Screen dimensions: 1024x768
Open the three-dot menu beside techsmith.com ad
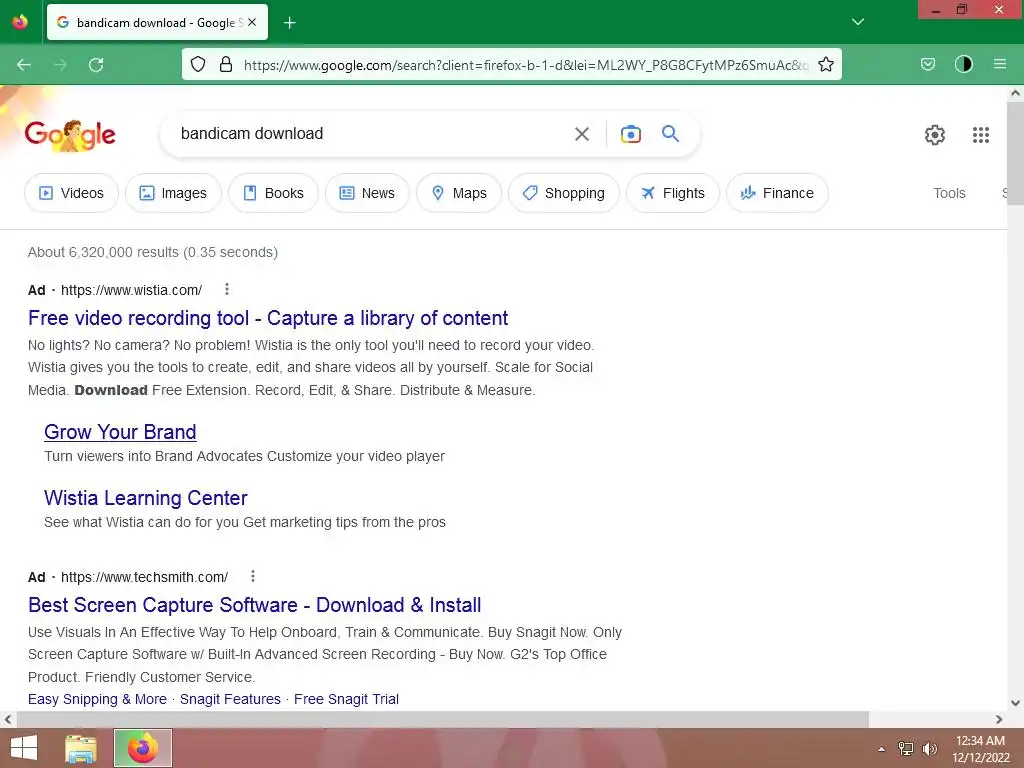click(x=253, y=576)
